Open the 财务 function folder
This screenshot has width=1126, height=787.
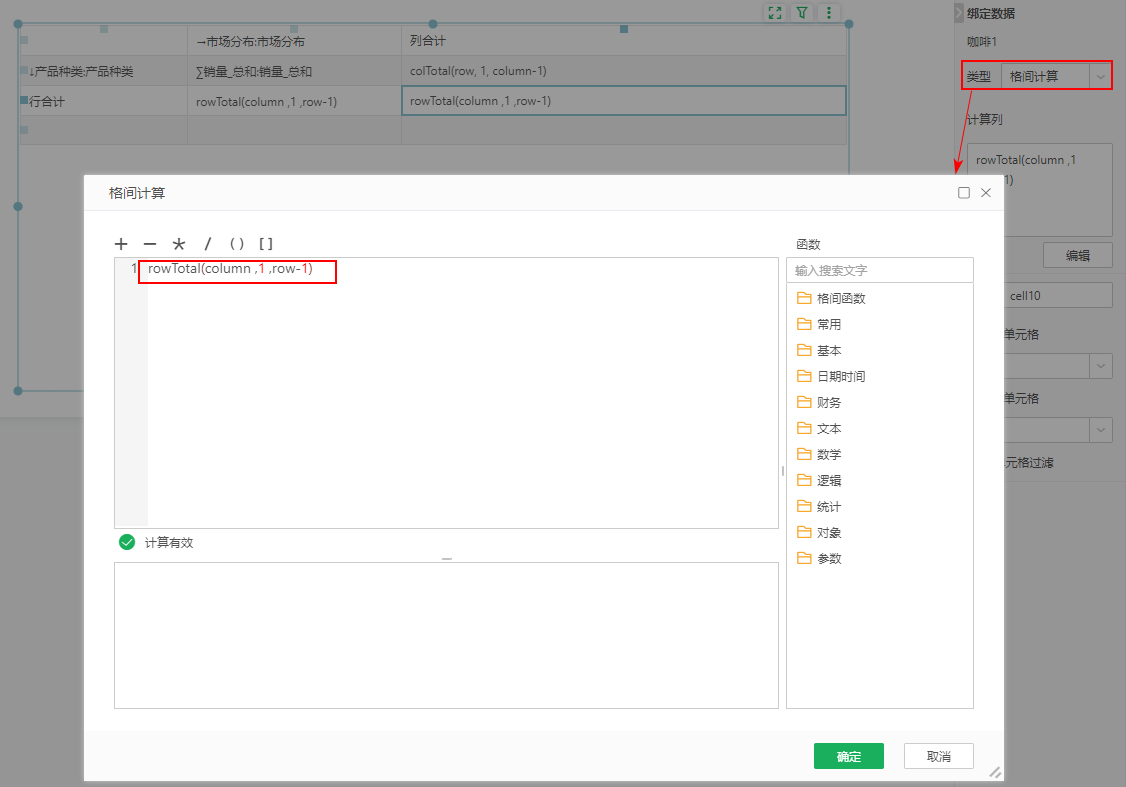[x=819, y=402]
